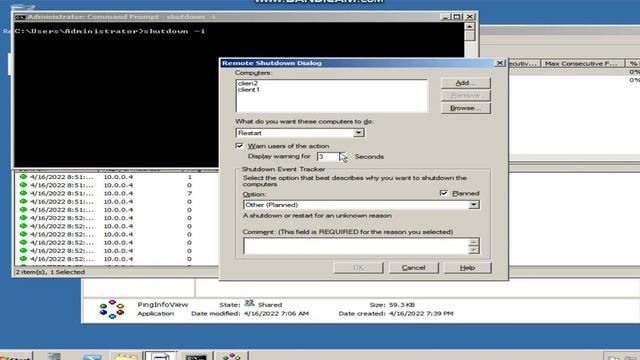
Task: Switch to Command Prompt taskbar icon
Action: pos(196,356)
